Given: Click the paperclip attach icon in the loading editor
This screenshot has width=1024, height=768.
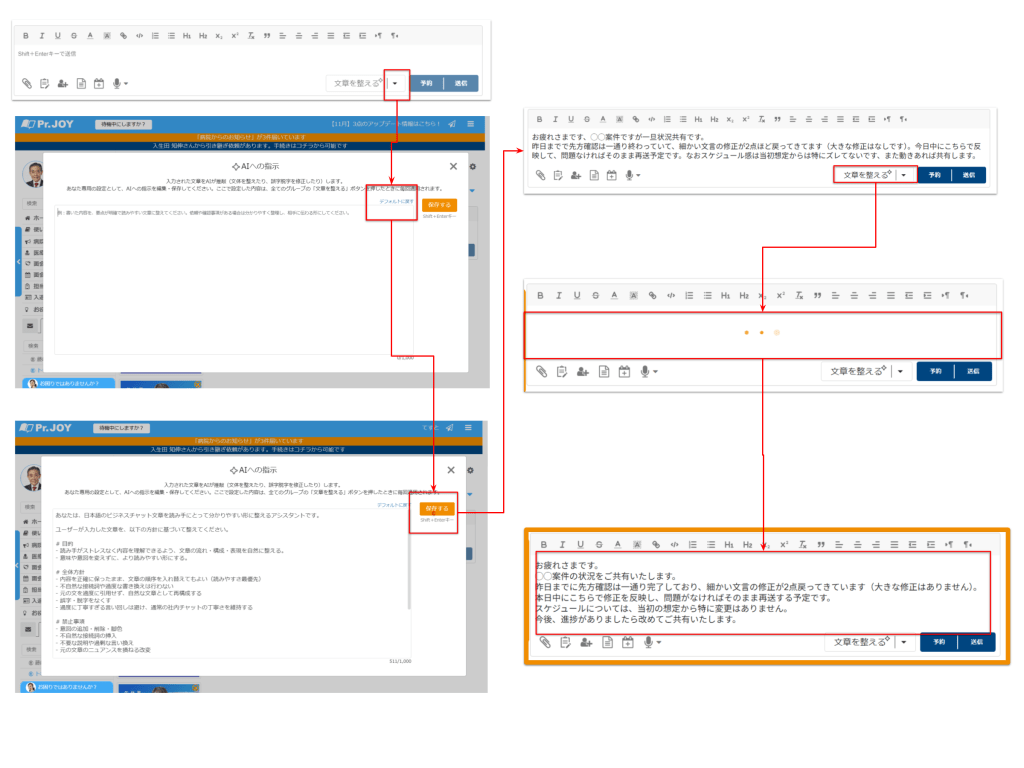Looking at the screenshot, I should pos(541,371).
